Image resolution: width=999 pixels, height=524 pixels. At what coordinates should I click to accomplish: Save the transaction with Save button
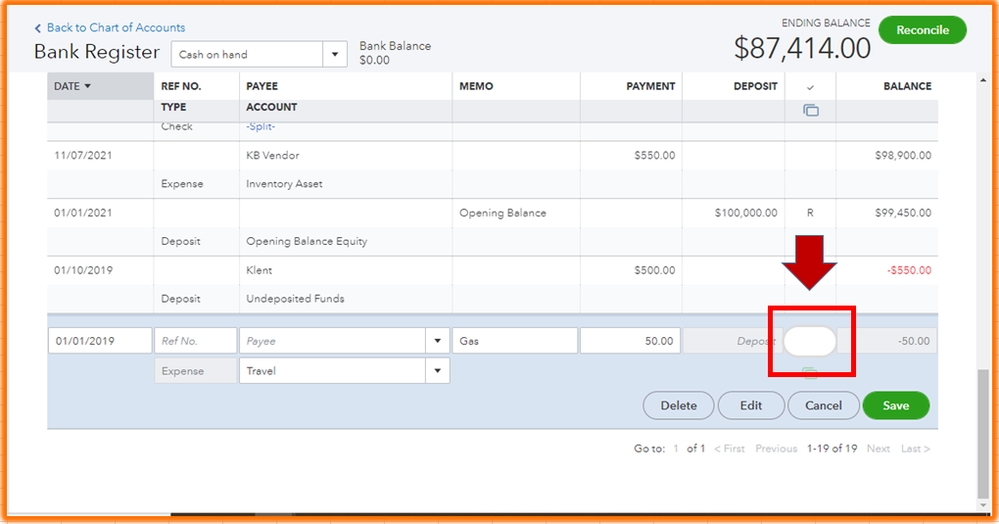896,405
